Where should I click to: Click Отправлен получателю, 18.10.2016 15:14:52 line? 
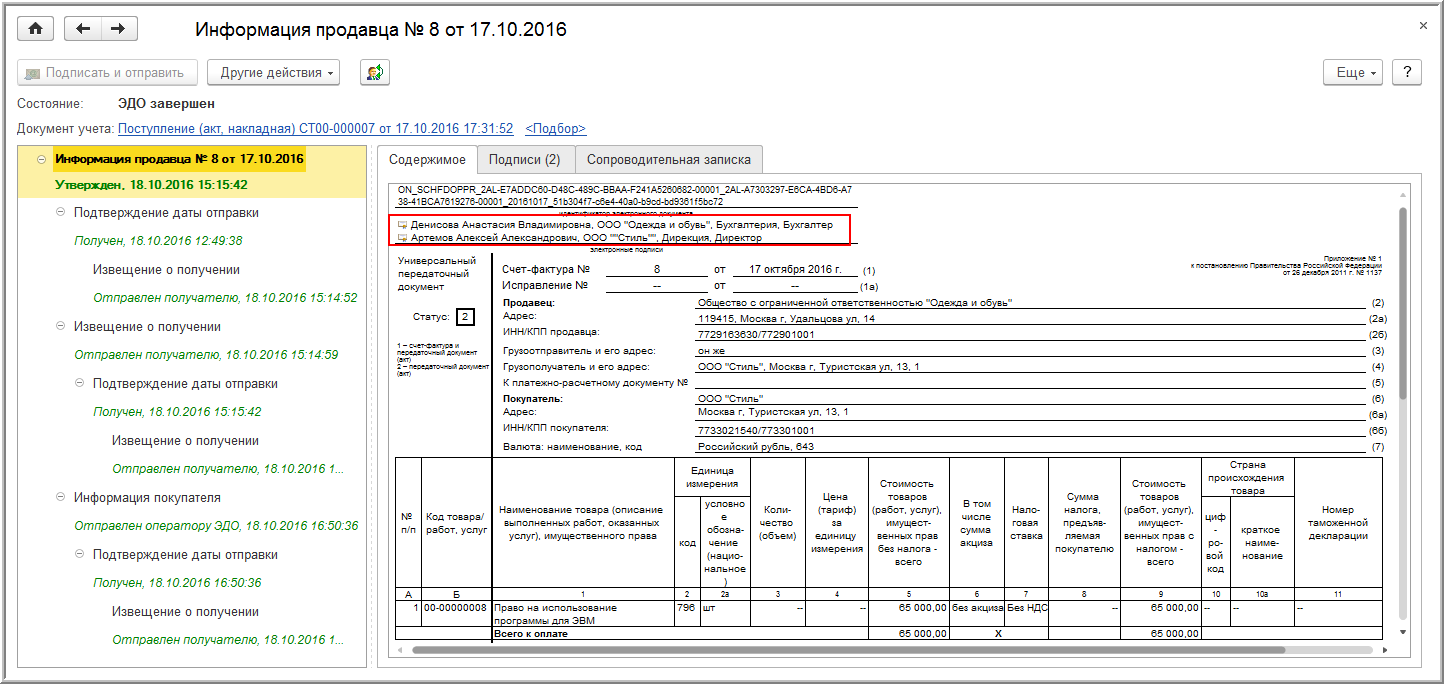pyautogui.click(x=225, y=298)
